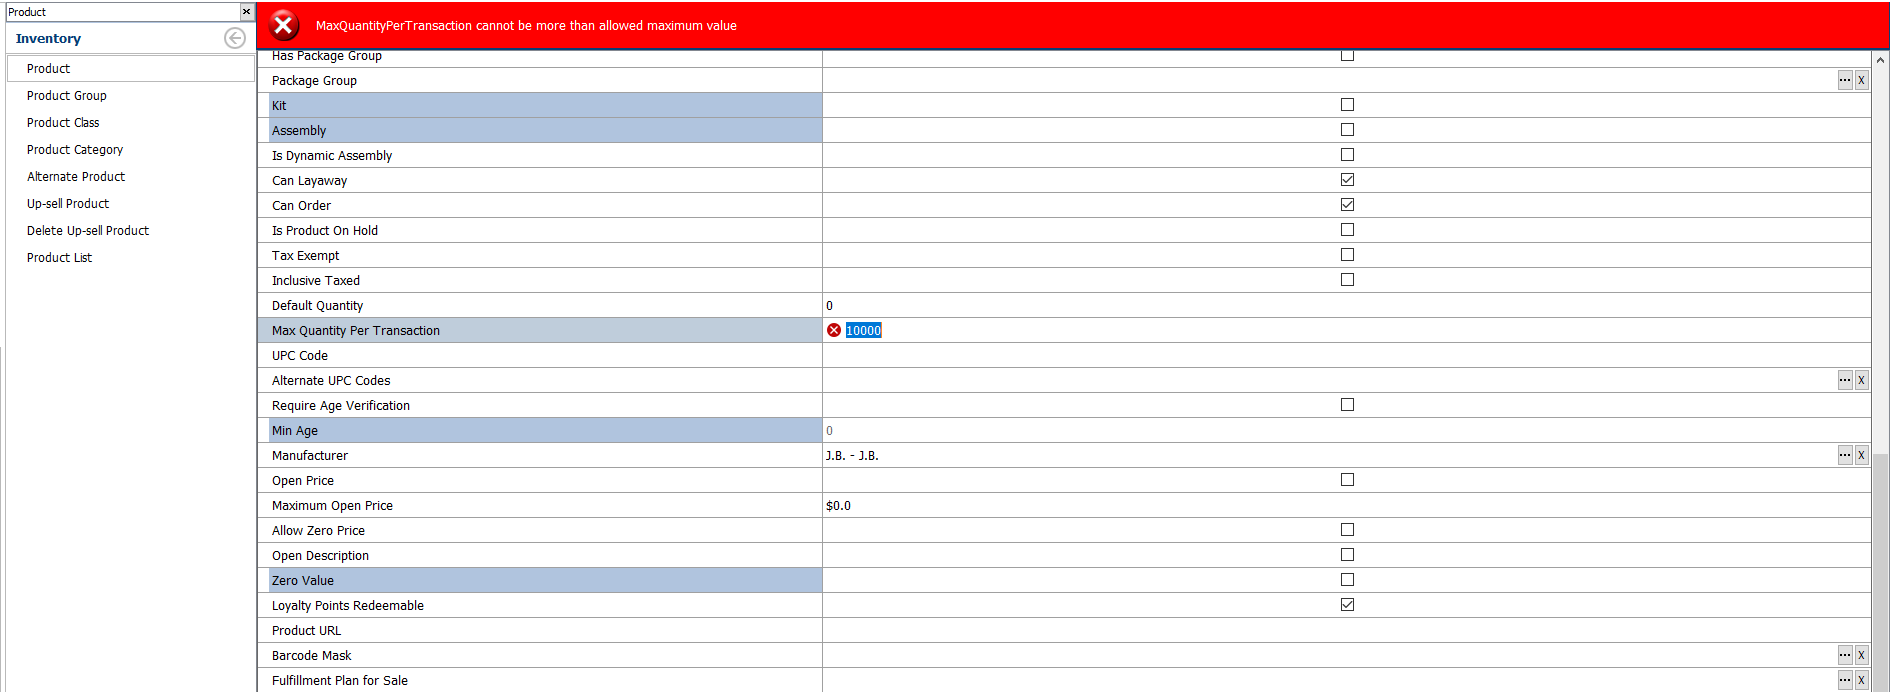Clear Manufacturer value with x button
The height and width of the screenshot is (692, 1890).
point(1861,455)
